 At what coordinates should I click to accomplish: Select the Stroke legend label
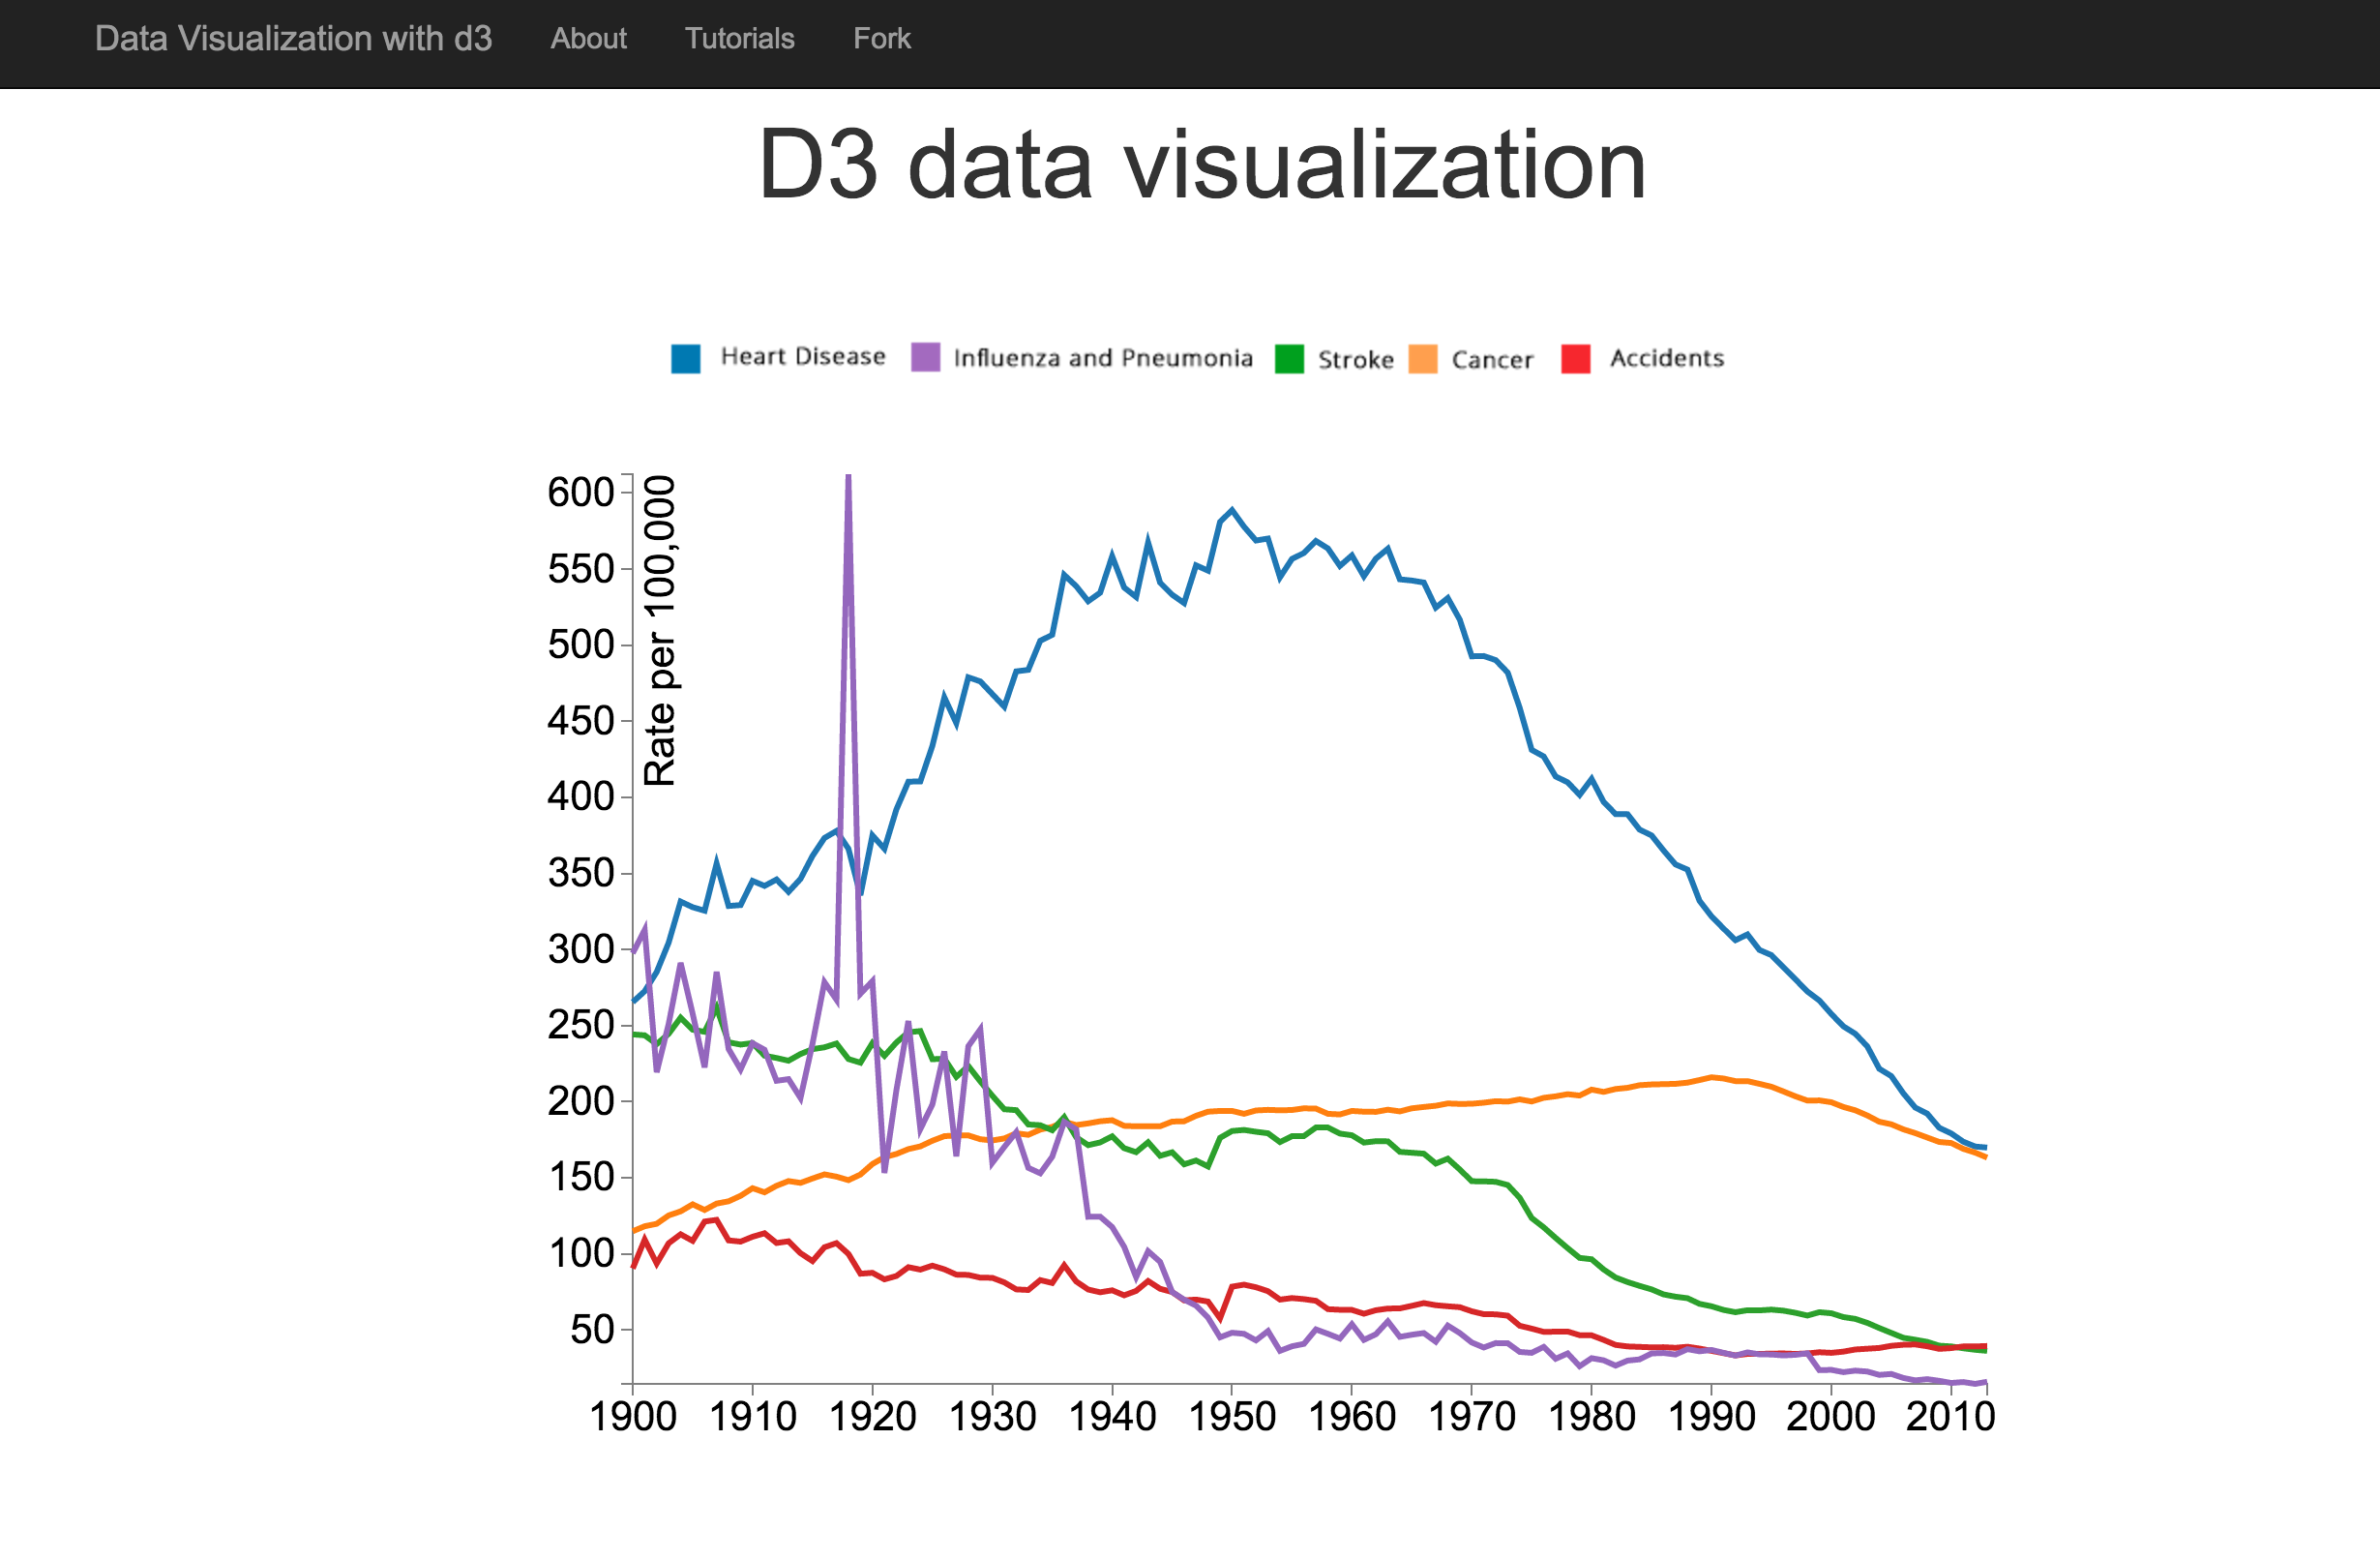(x=1355, y=359)
